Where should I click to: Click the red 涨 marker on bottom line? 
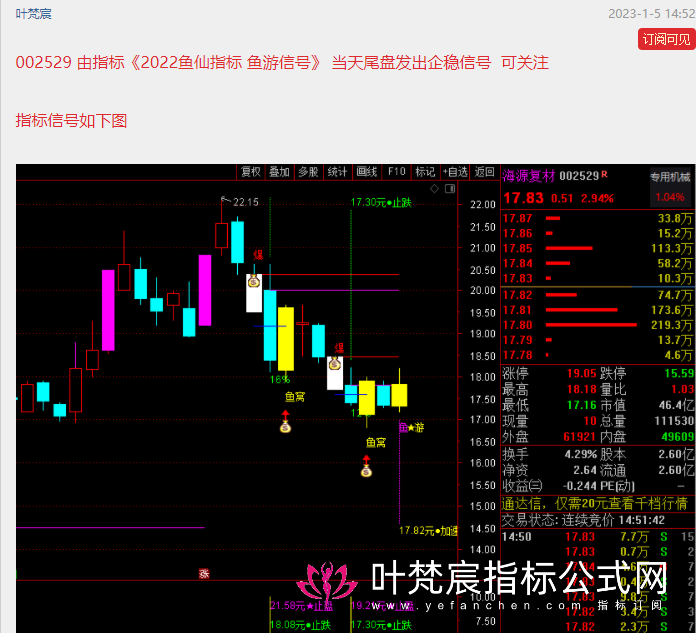click(204, 574)
